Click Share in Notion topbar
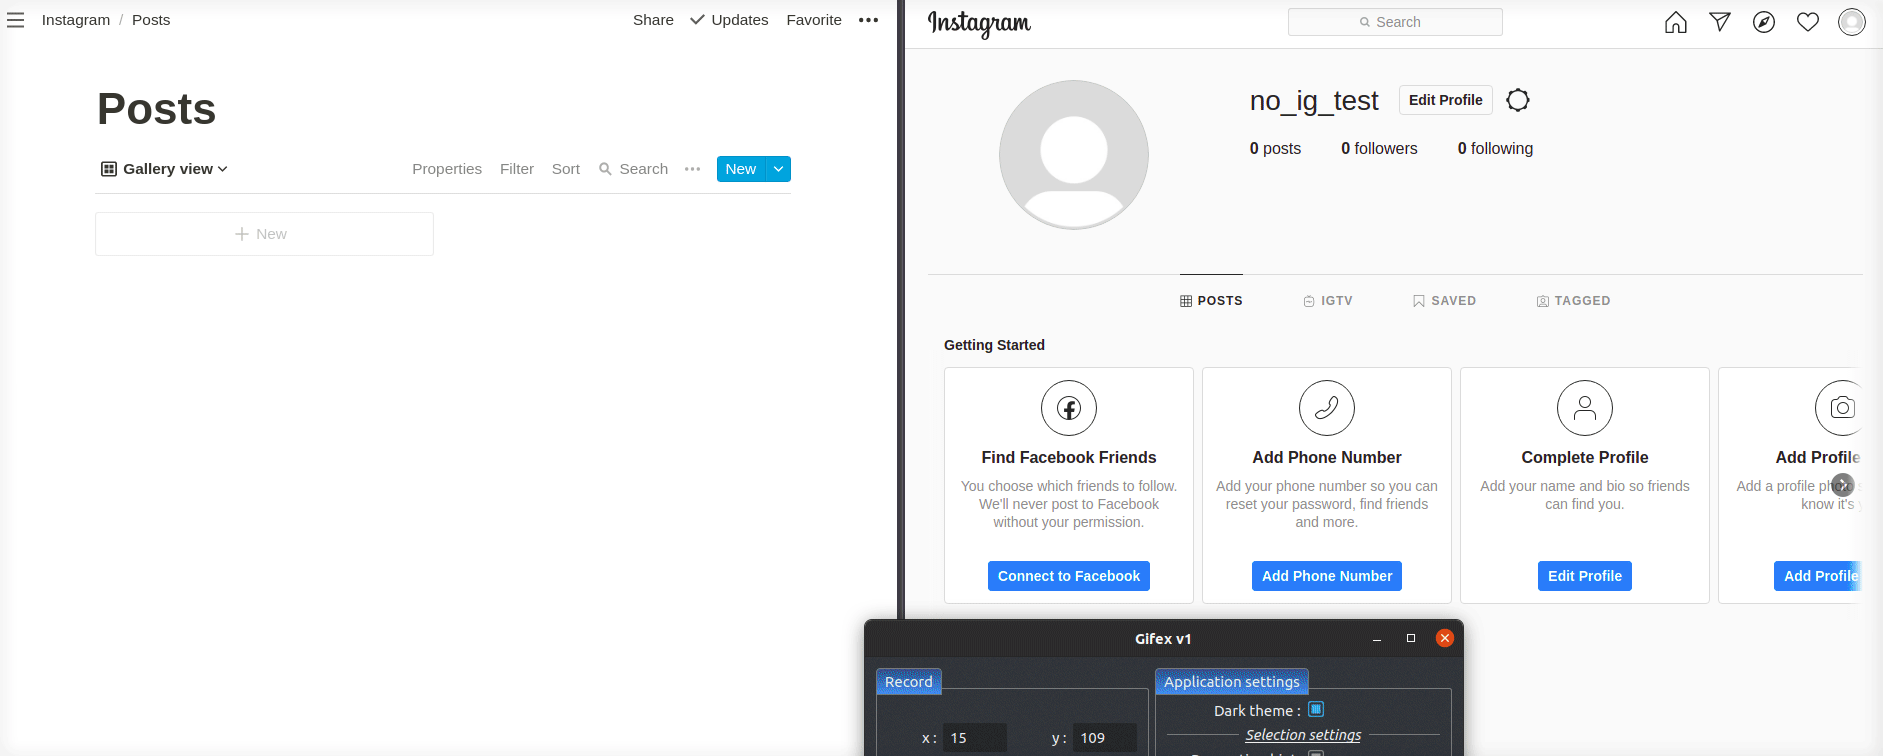 (653, 20)
